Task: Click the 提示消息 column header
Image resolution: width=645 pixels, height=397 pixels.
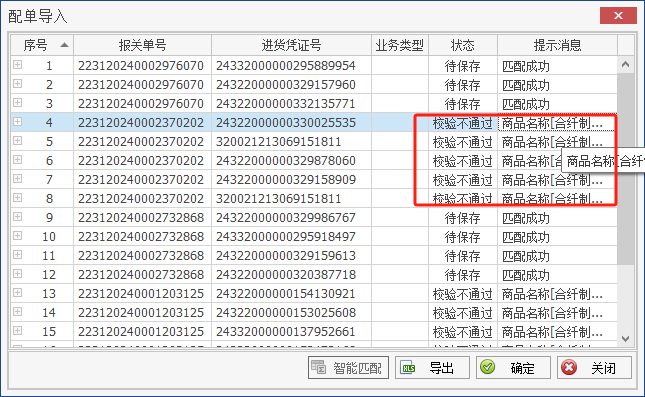Action: click(x=557, y=45)
